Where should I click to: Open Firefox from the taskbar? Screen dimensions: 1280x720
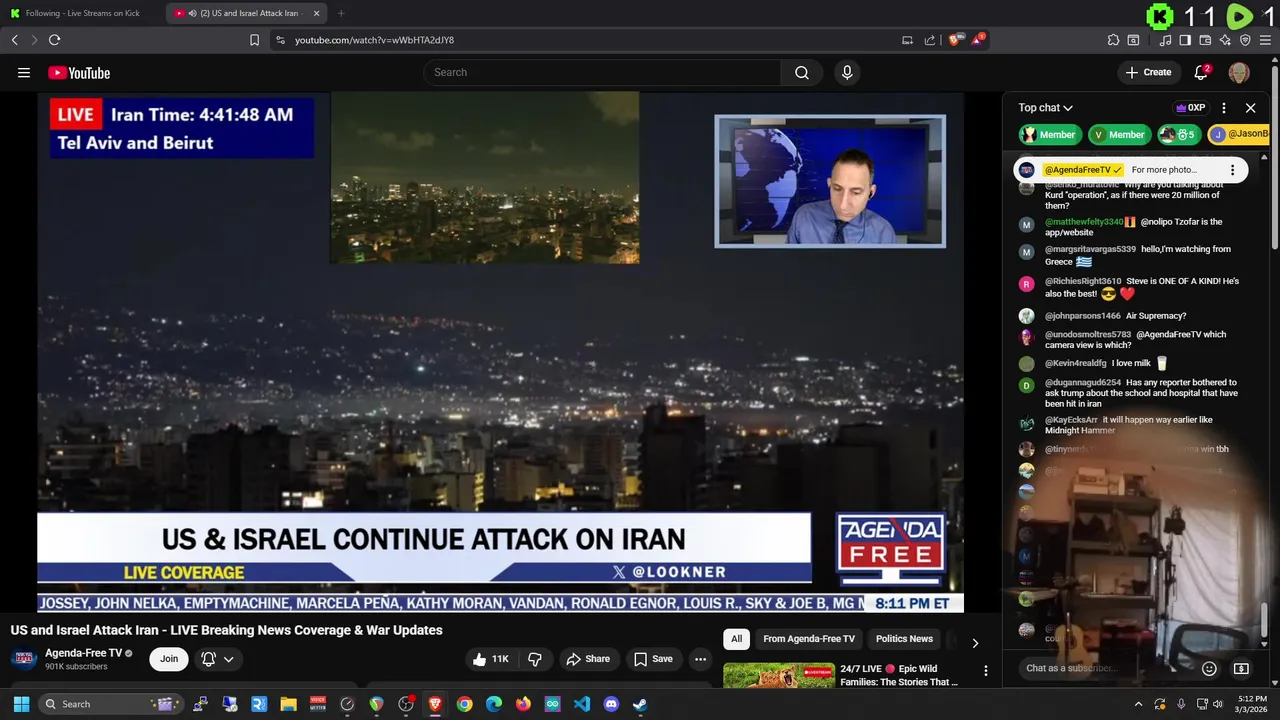(523, 704)
